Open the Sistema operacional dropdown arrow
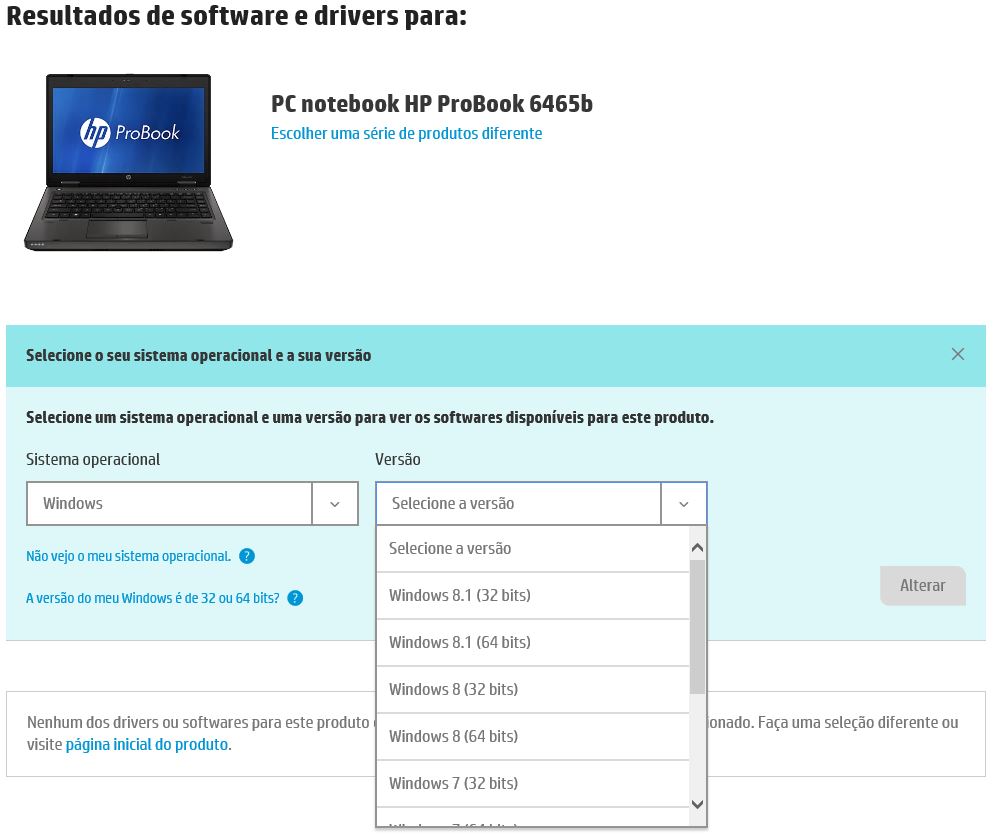This screenshot has width=995, height=837. click(x=335, y=504)
